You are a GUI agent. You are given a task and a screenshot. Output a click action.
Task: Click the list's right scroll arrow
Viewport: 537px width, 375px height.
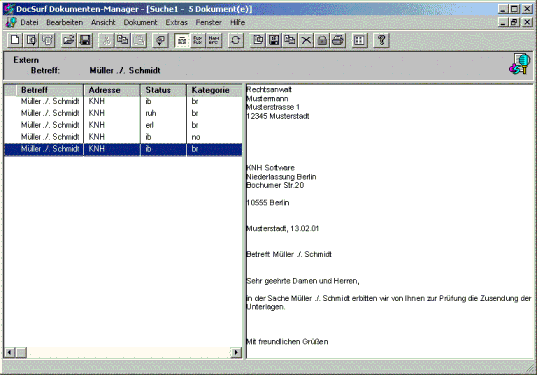point(236,352)
